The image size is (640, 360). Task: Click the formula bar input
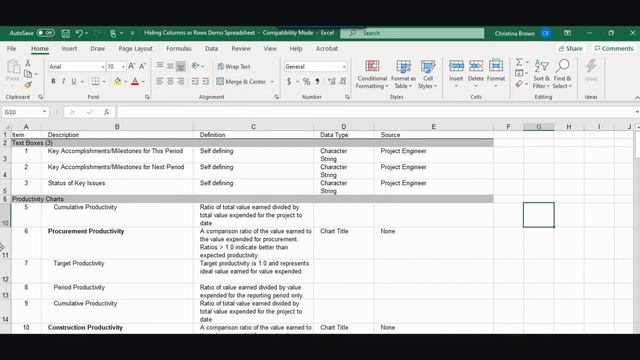[376, 112]
